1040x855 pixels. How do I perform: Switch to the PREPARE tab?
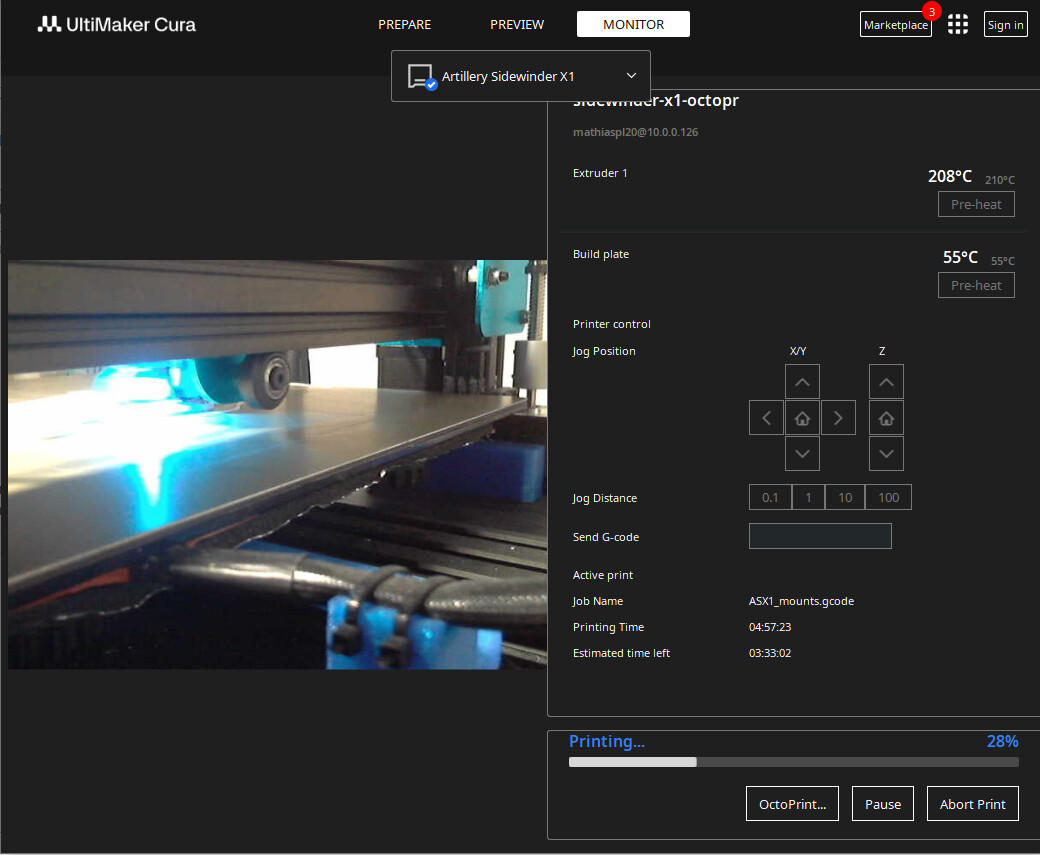[404, 24]
